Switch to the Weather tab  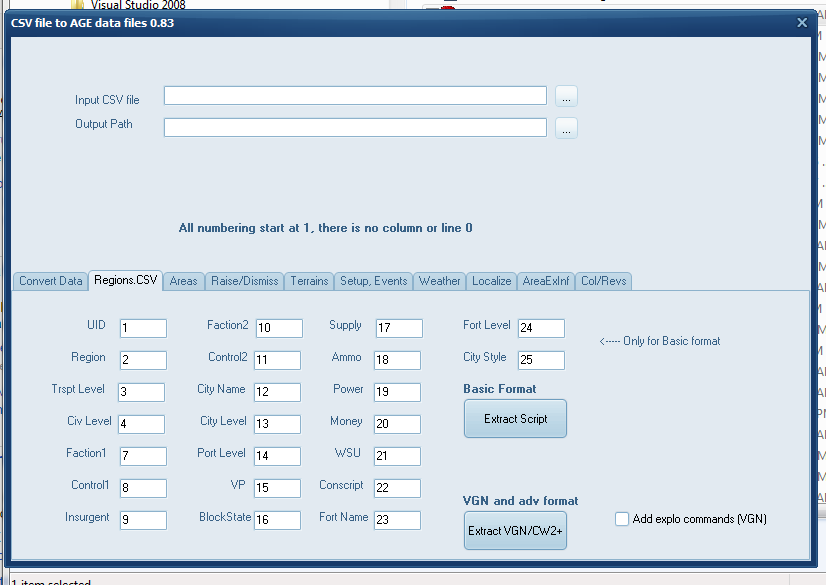pos(440,281)
